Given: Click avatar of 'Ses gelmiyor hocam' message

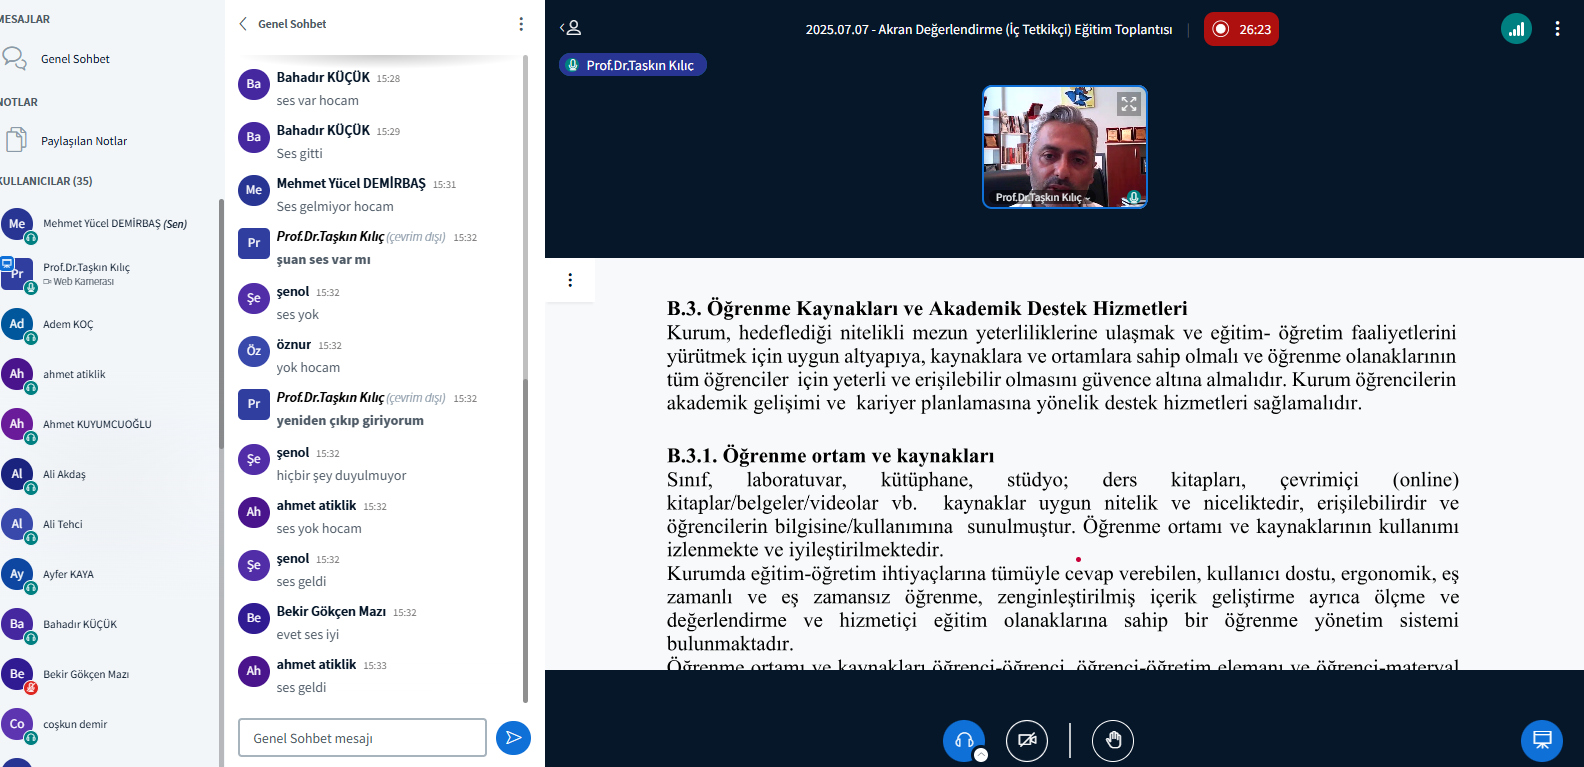Looking at the screenshot, I should [254, 190].
